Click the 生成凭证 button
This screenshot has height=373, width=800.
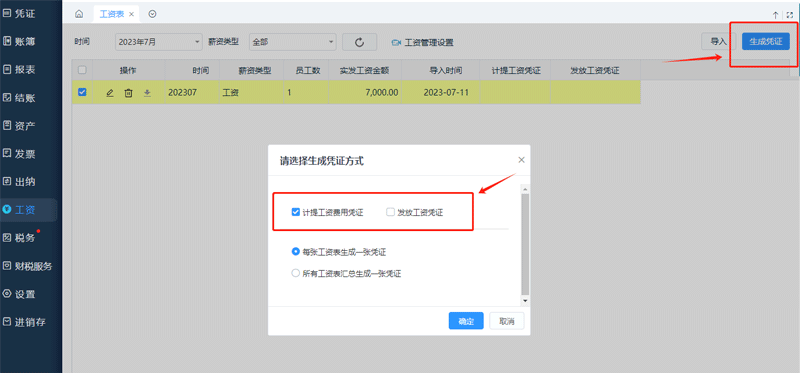click(766, 42)
